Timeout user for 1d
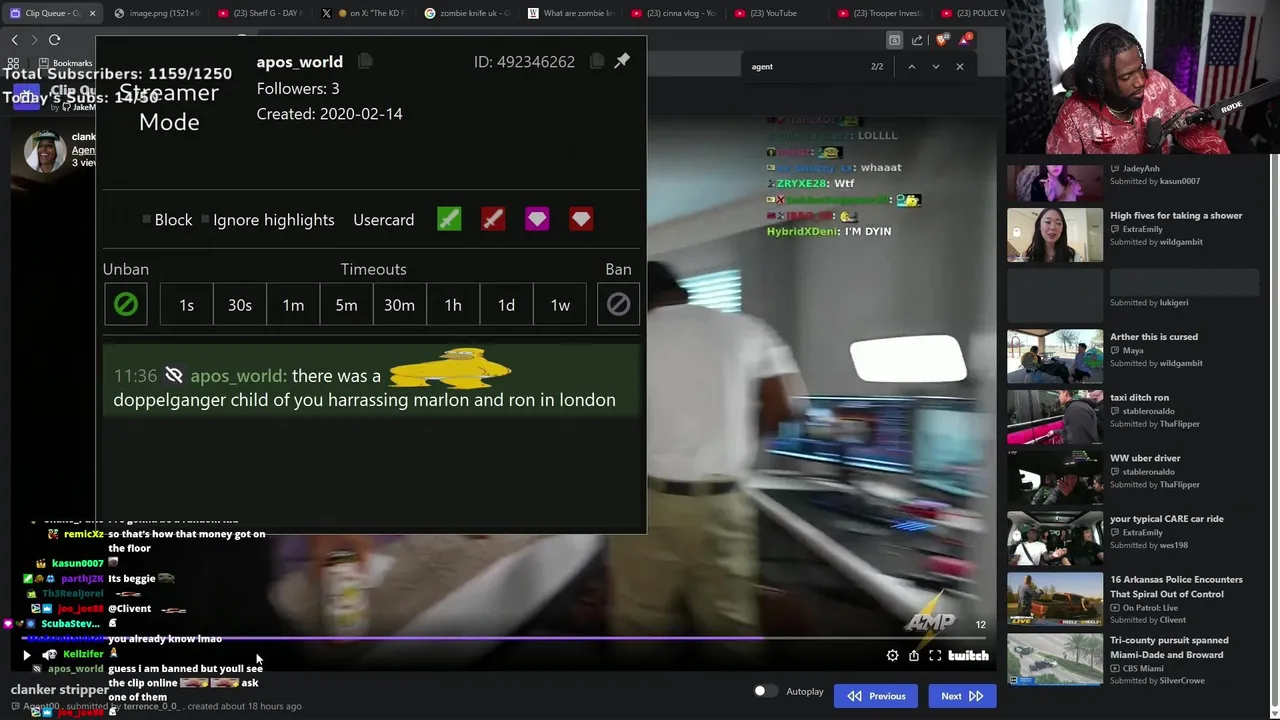1280x720 pixels. (x=506, y=305)
